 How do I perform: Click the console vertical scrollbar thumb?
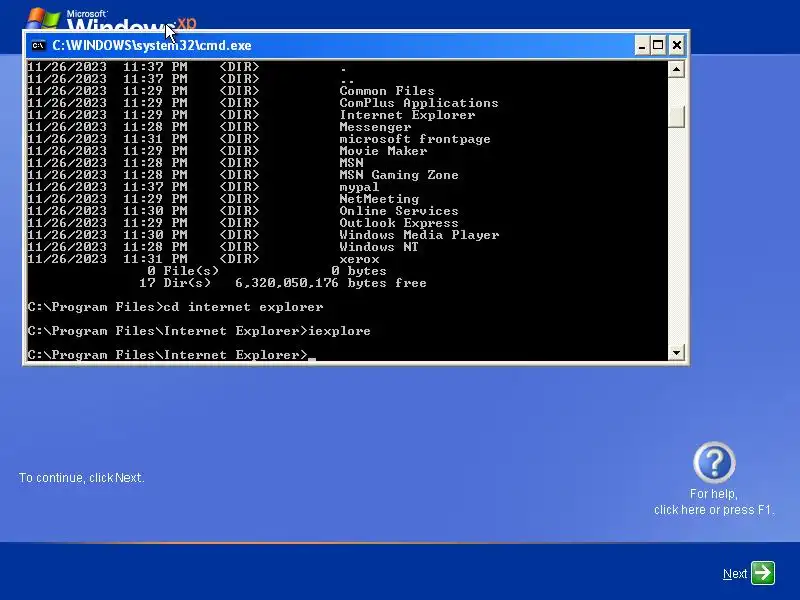tap(676, 117)
